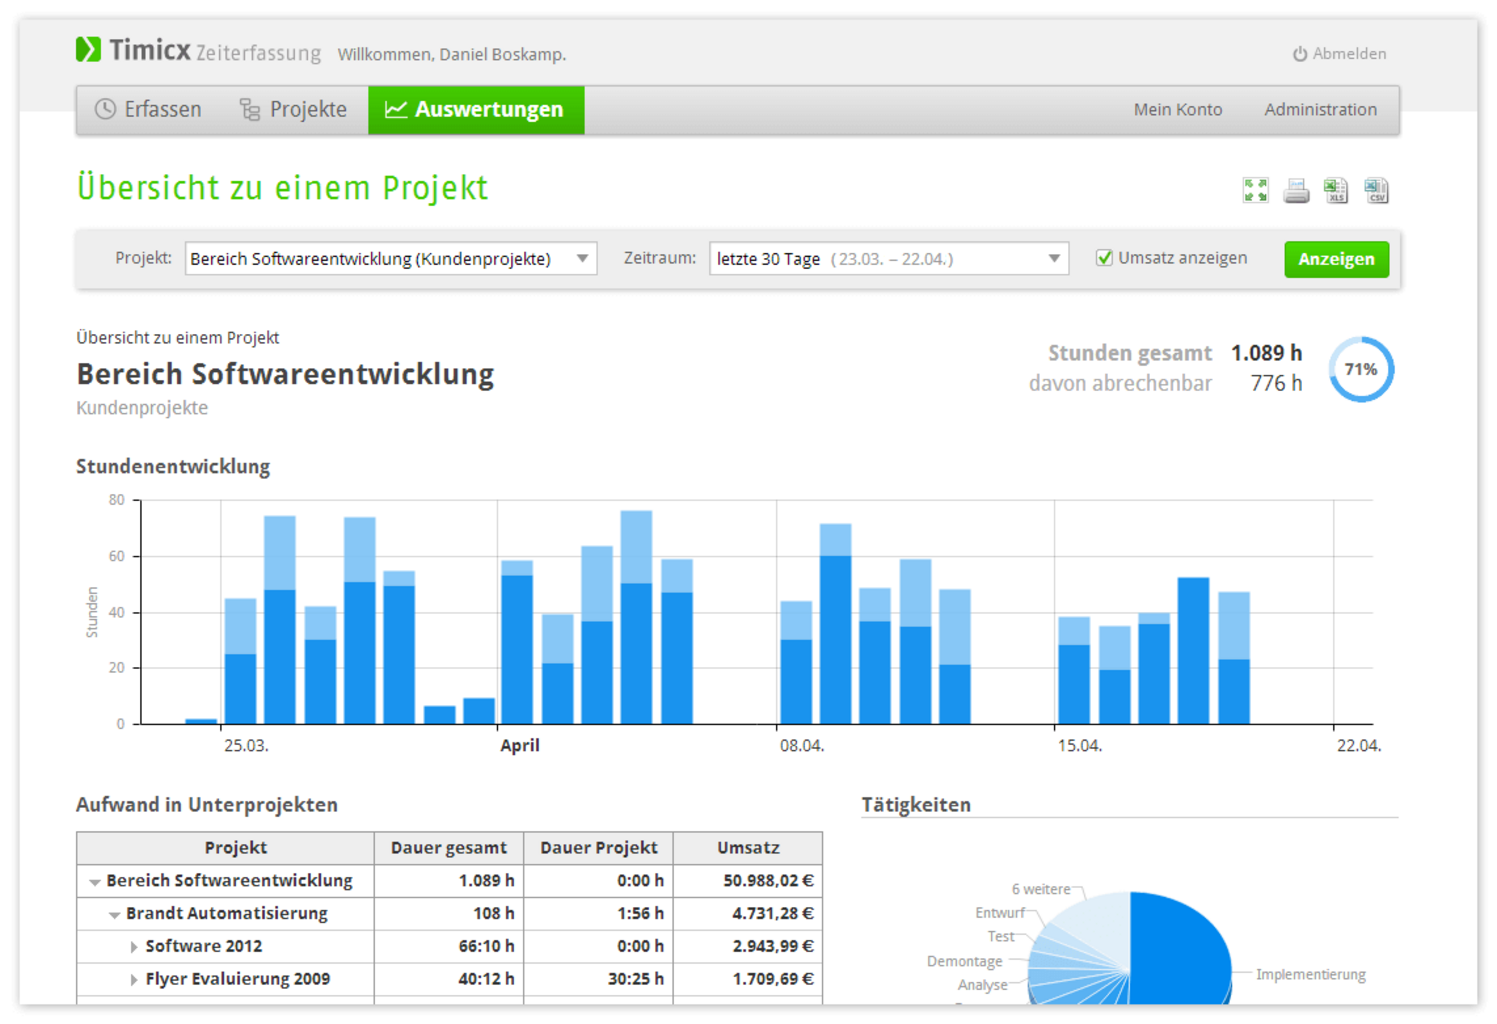Click the 71% billable progress ring
Screen dimensions: 1497x1024
[x=1360, y=370]
